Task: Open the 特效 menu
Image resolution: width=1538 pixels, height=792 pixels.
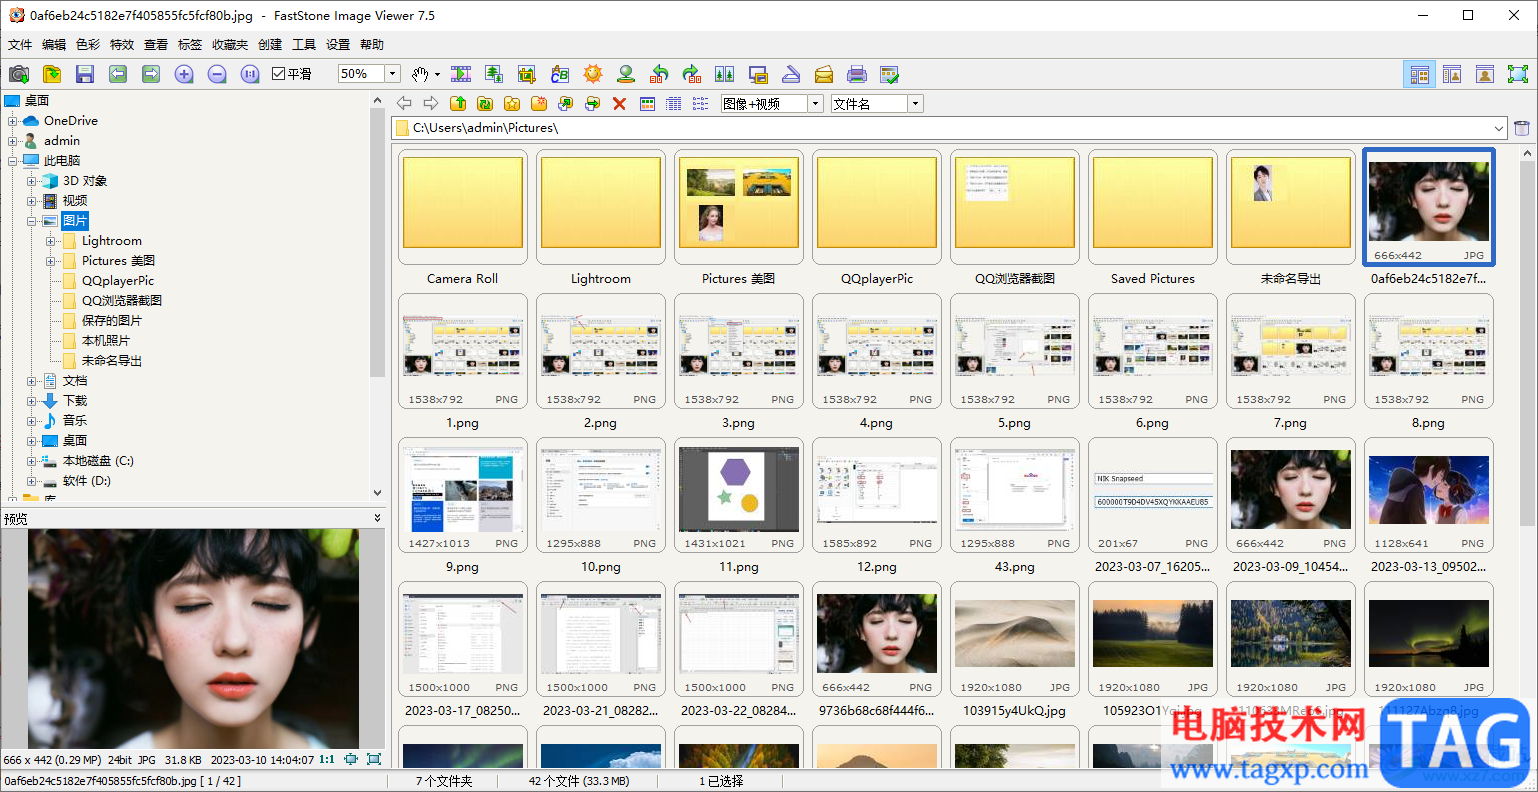Action: point(122,45)
